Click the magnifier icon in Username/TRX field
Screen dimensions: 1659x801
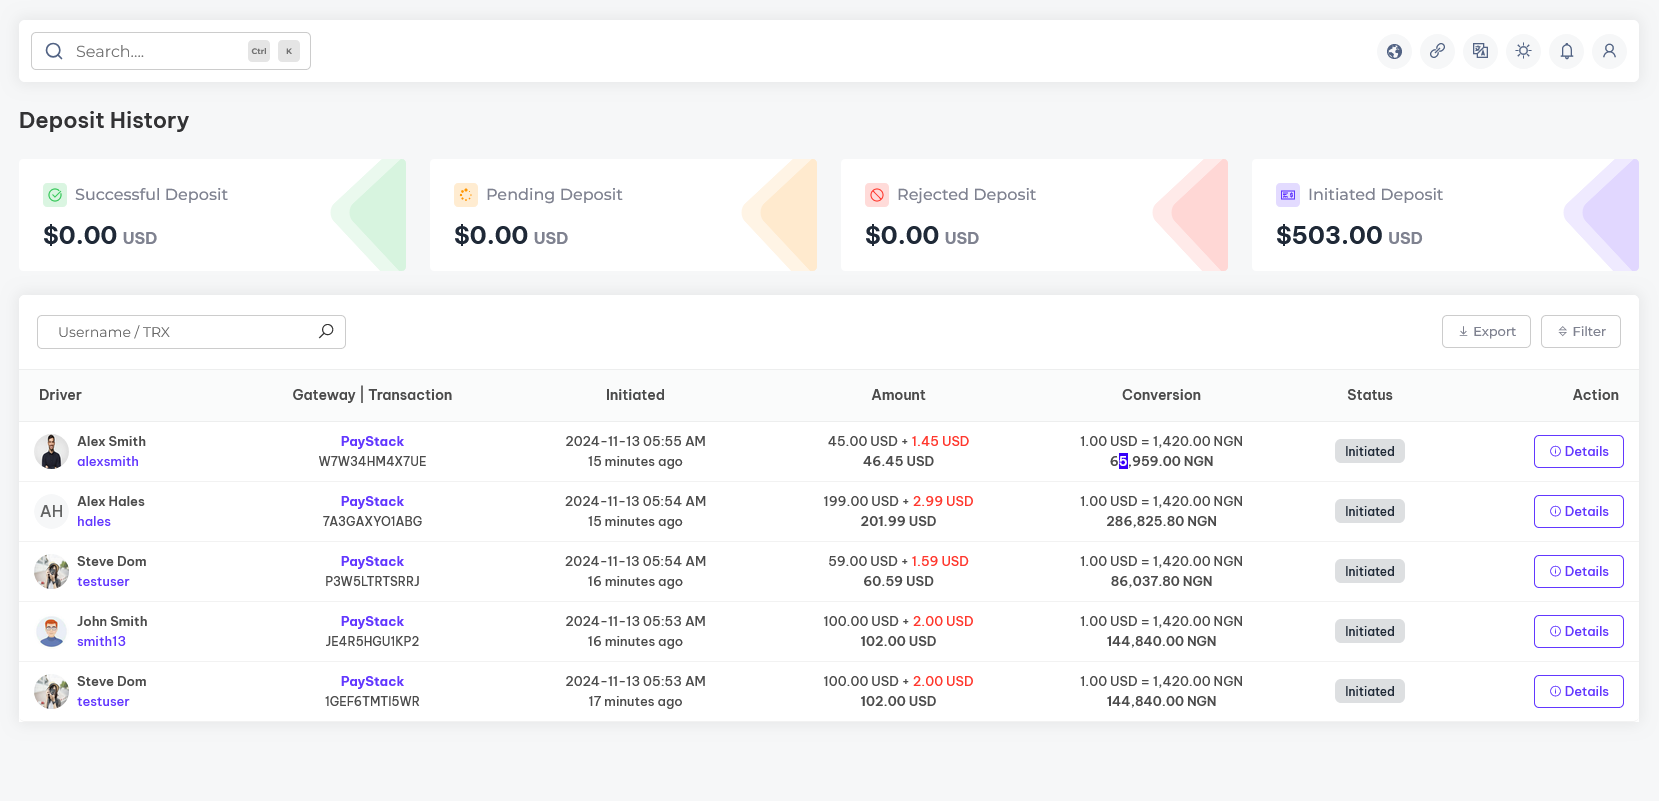(326, 332)
